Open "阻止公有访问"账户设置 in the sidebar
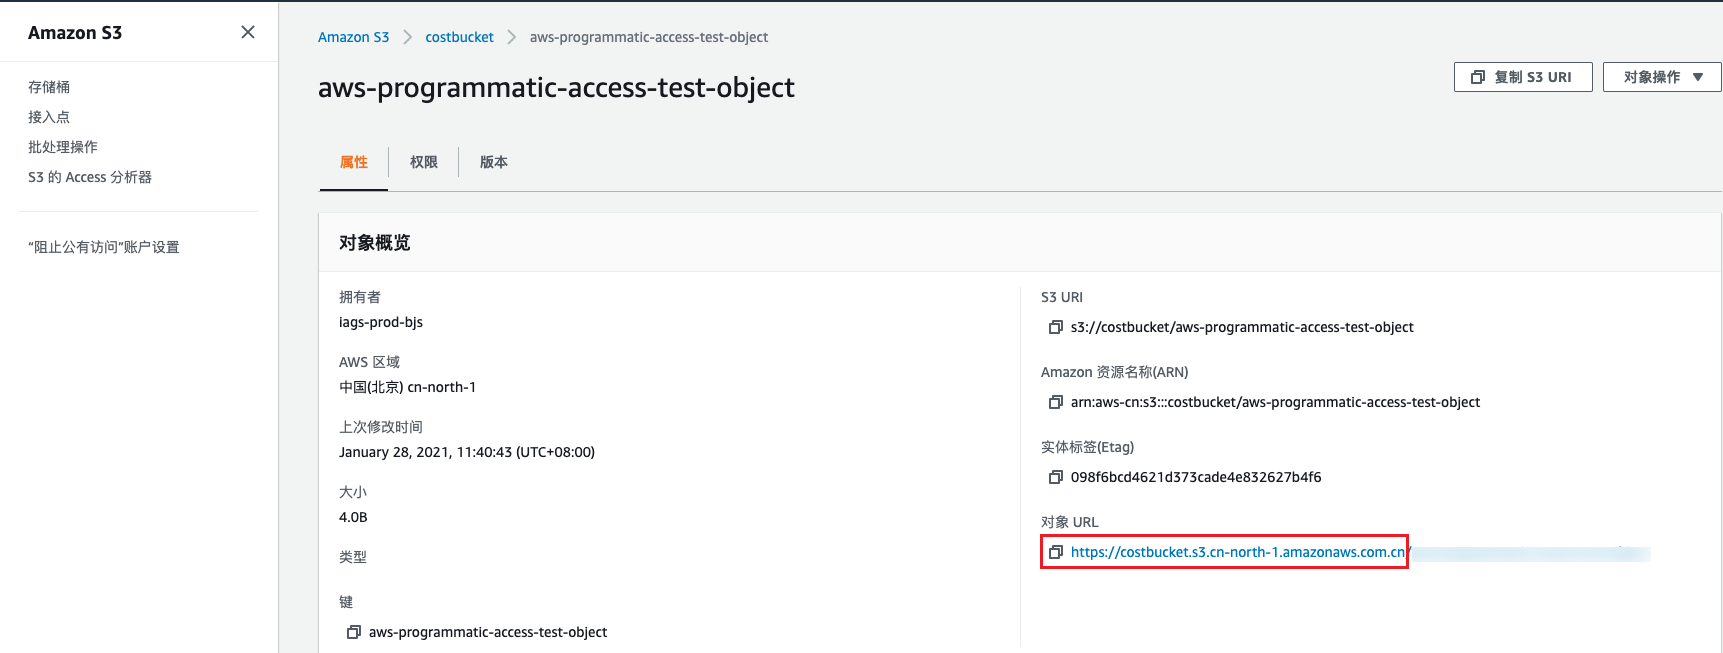The height and width of the screenshot is (653, 1723). coord(104,247)
